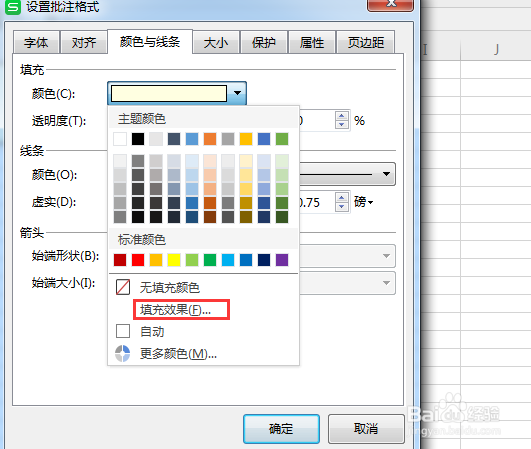The width and height of the screenshot is (531, 449).
Task: Increase line weight with the up arrow
Action: 342,197
